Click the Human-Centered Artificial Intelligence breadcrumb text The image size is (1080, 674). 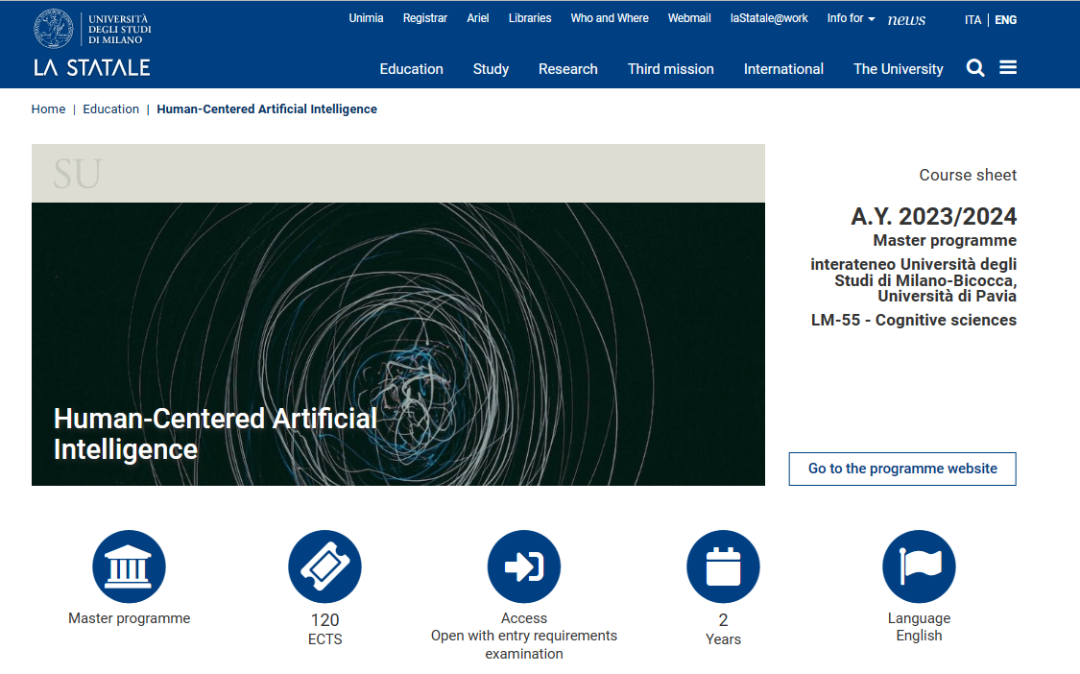tap(267, 109)
